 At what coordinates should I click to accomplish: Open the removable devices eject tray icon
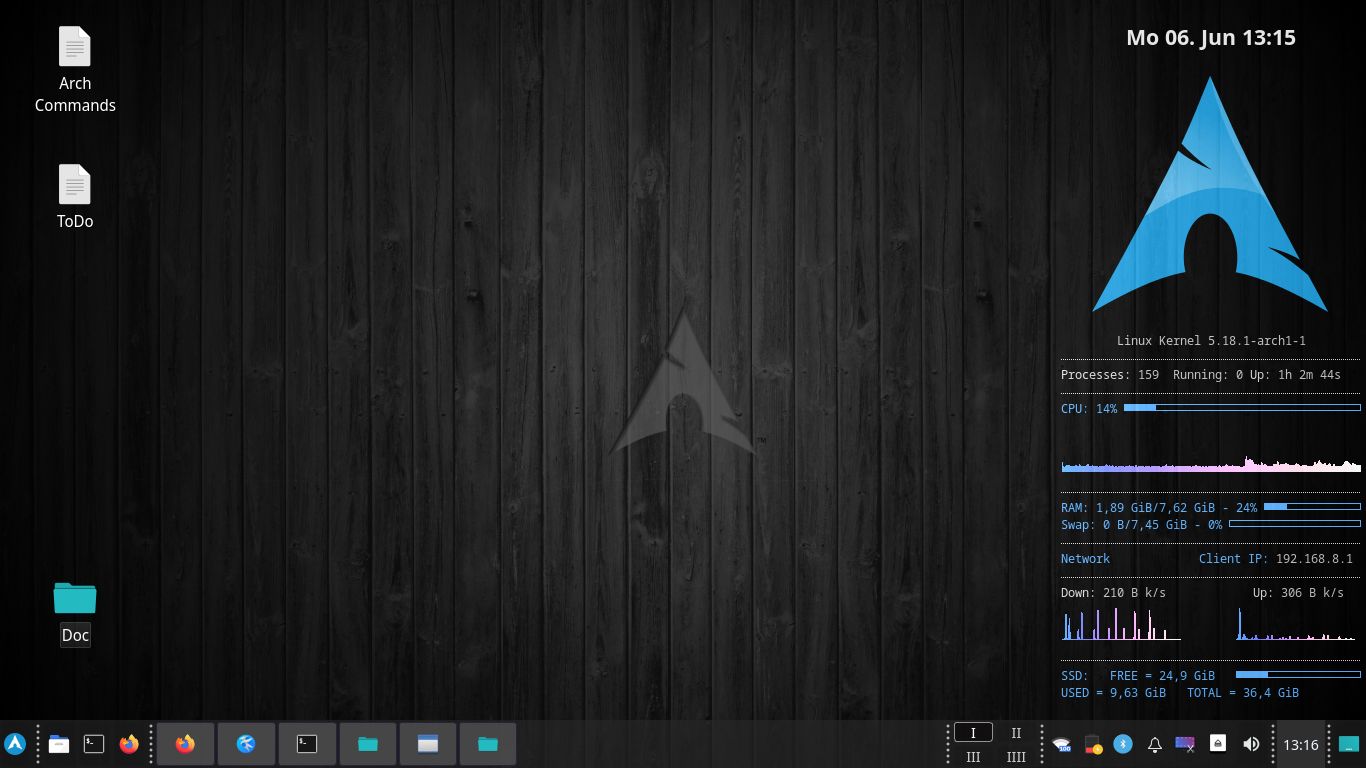[x=1218, y=743]
